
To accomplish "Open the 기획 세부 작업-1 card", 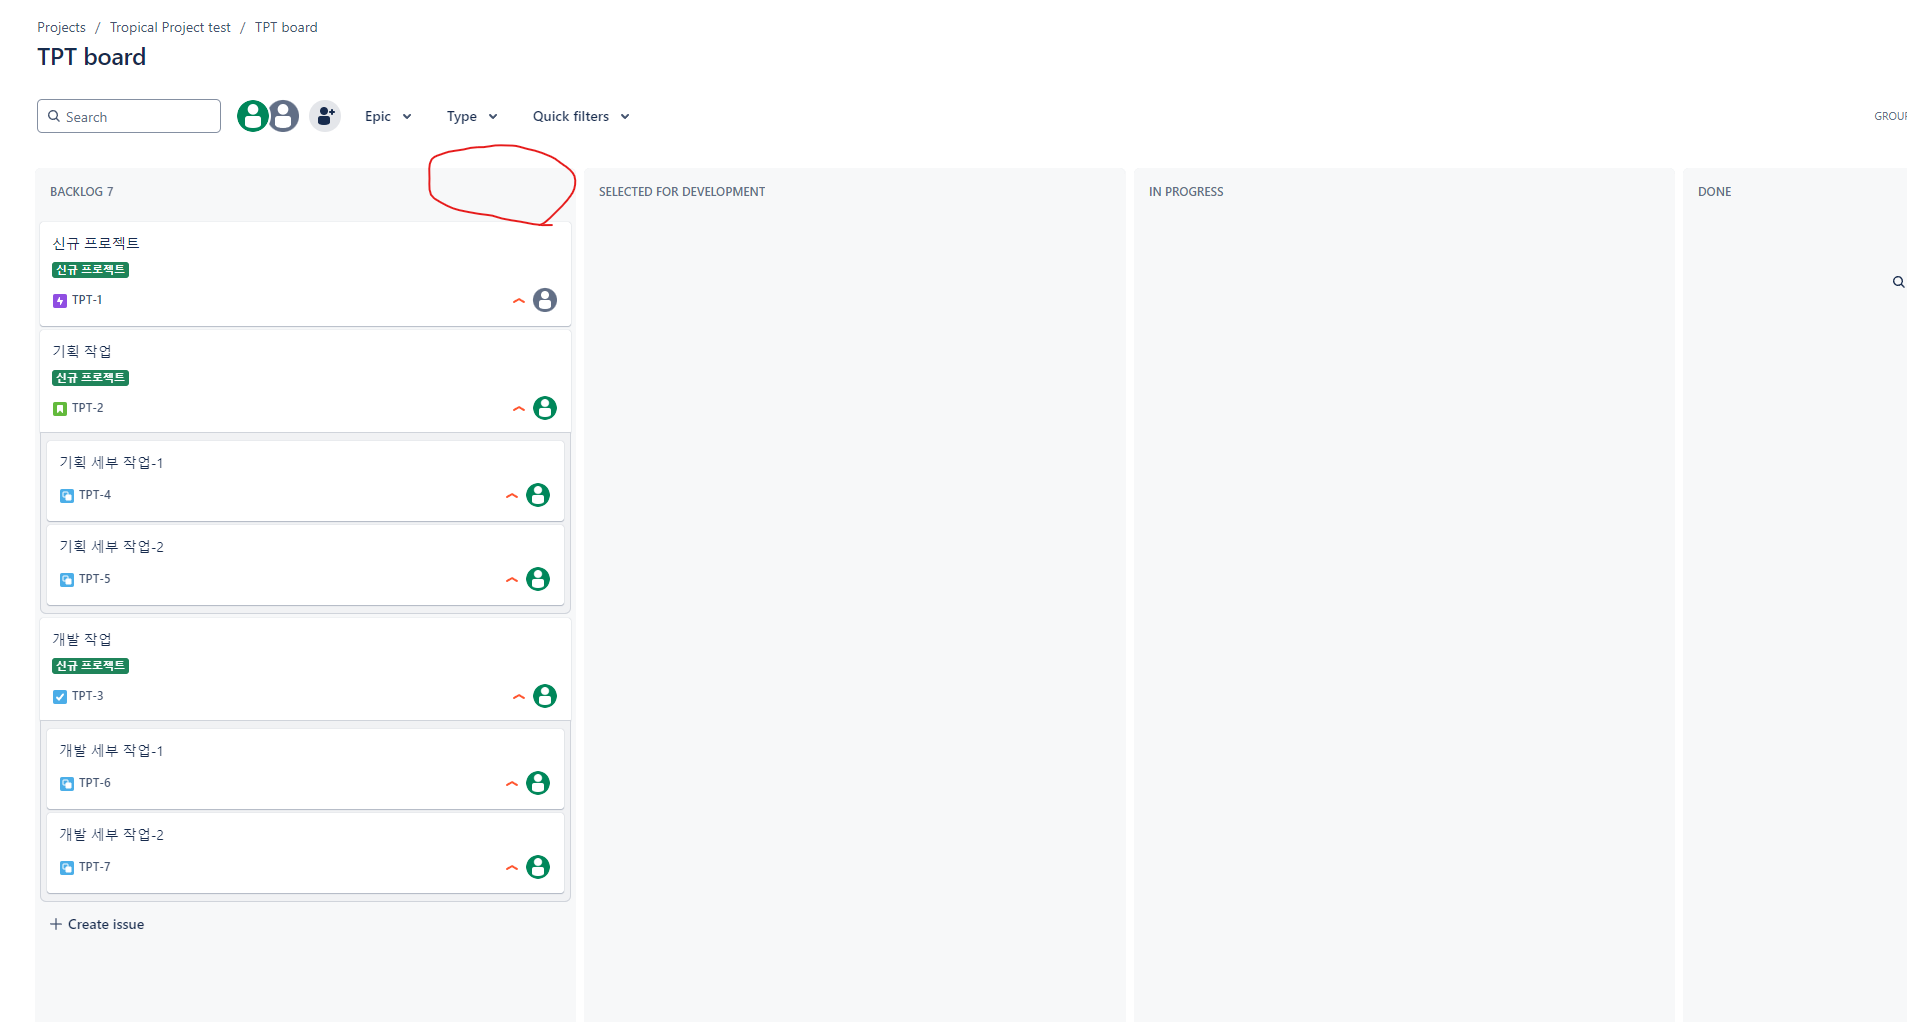I will (305, 480).
